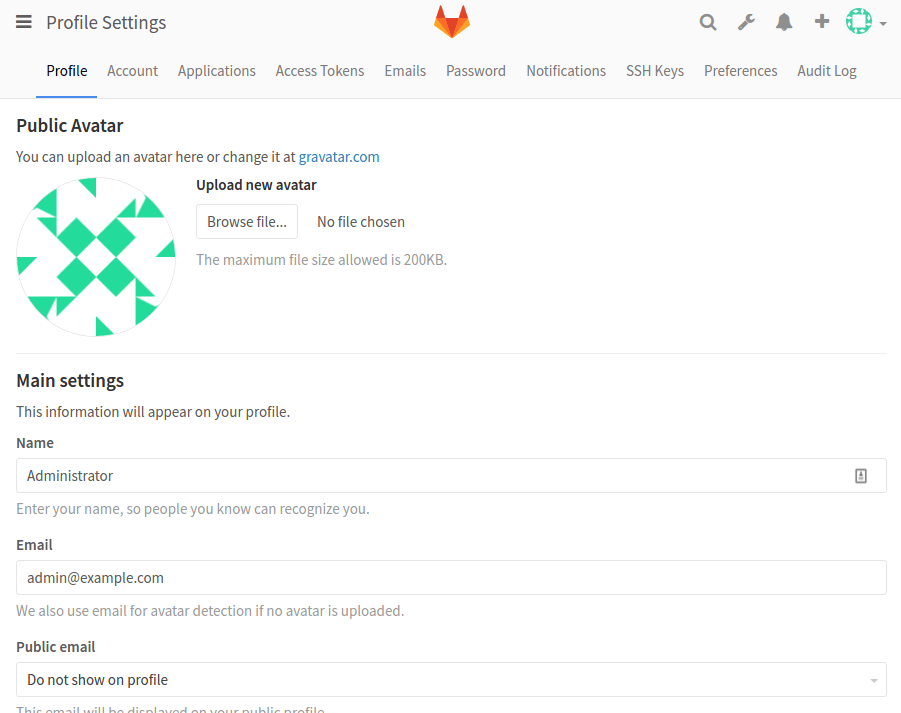Viewport: 901px width, 713px height.
Task: Click the GitLab fox logo
Action: tap(450, 20)
